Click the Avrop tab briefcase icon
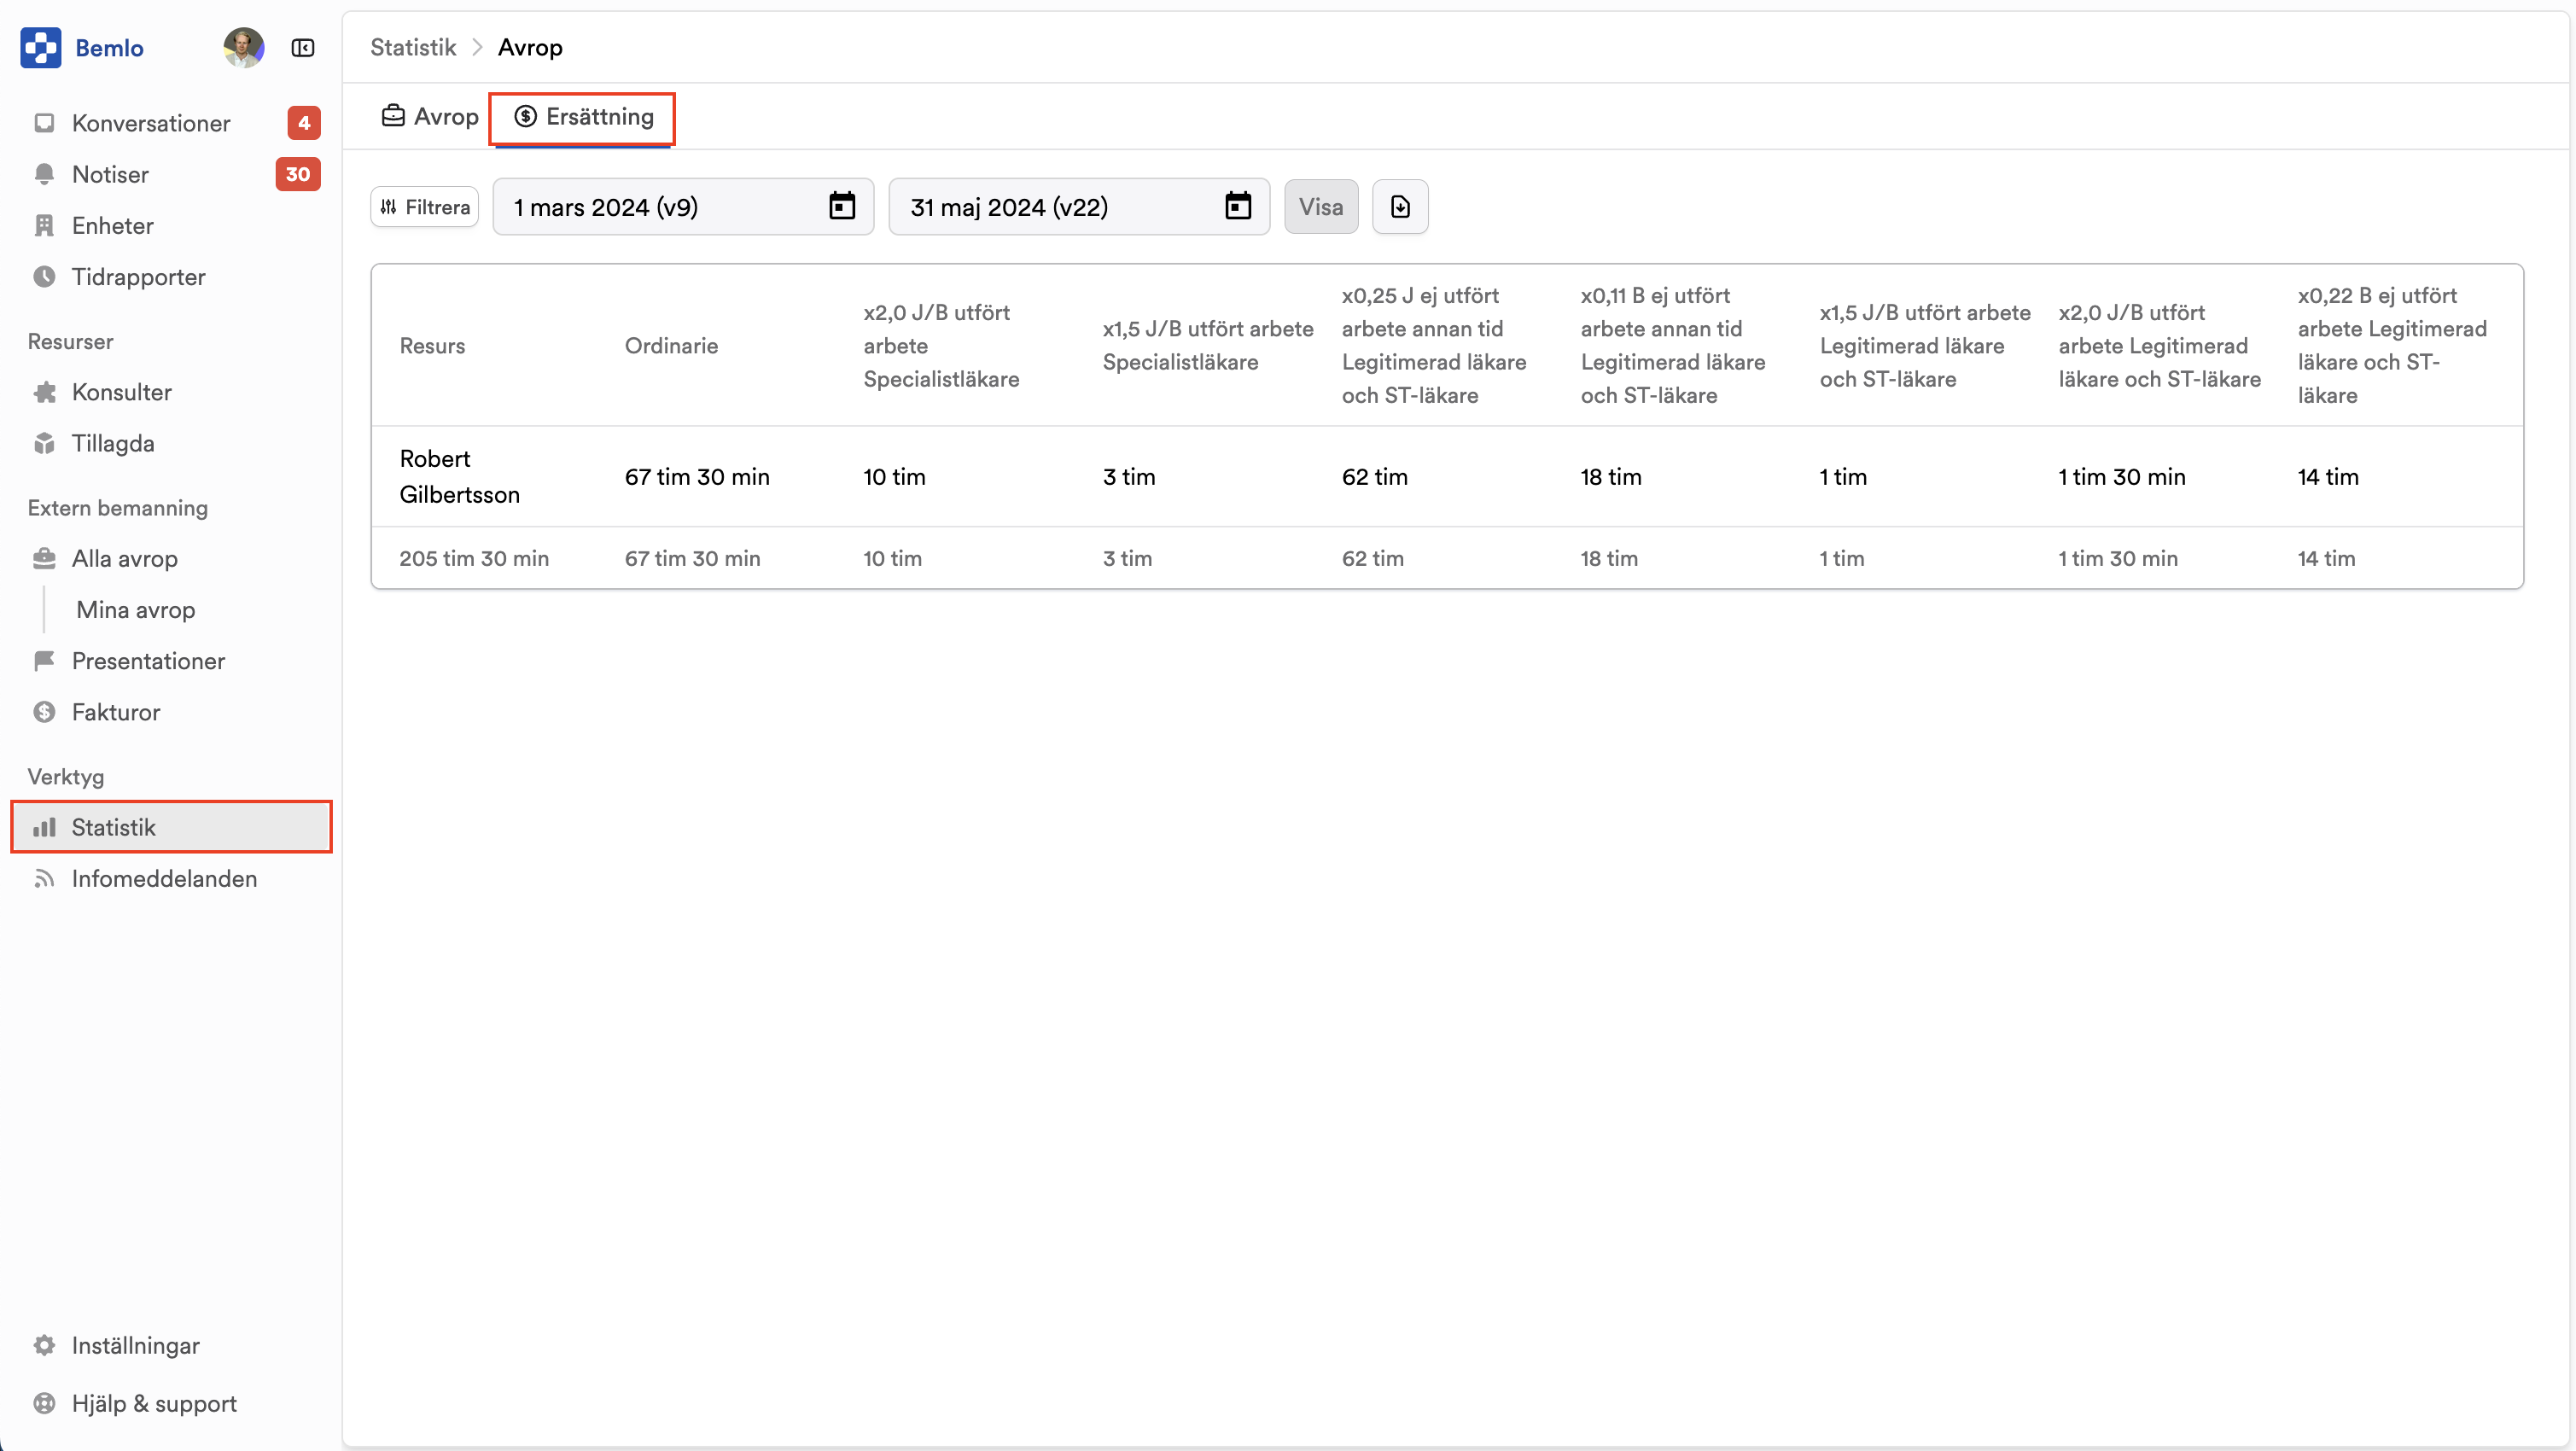The image size is (2576, 1451). (393, 116)
